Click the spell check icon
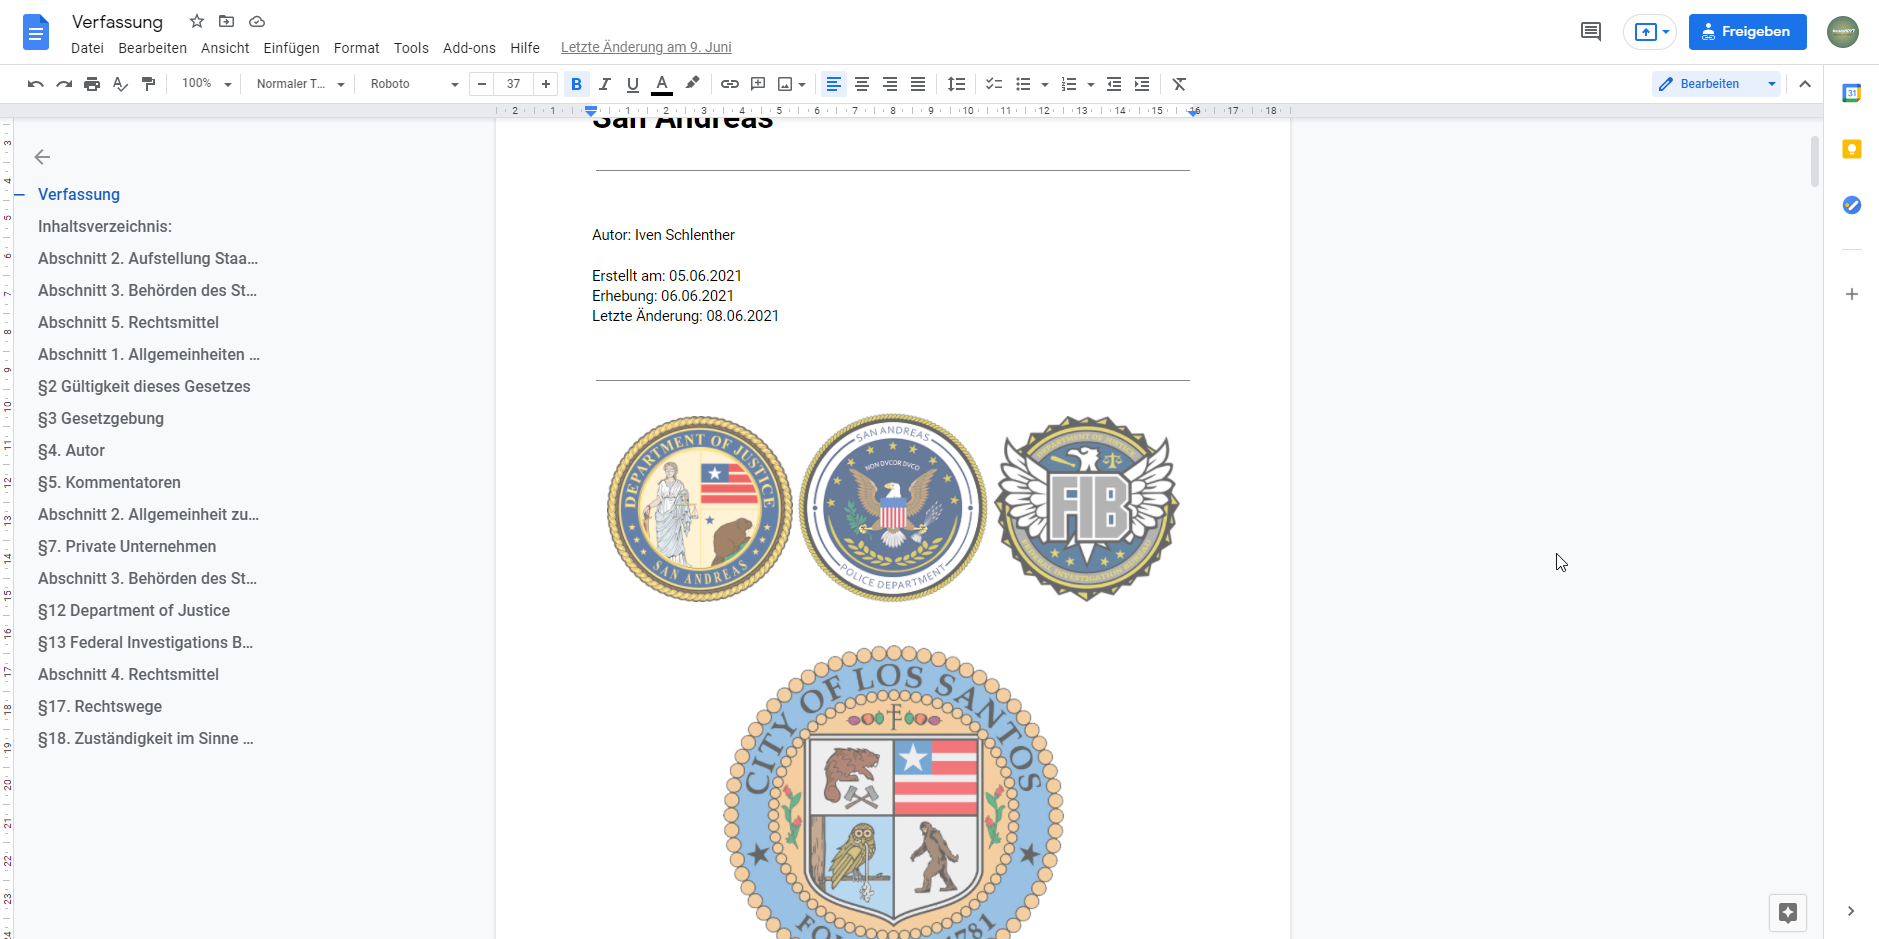 coord(121,84)
